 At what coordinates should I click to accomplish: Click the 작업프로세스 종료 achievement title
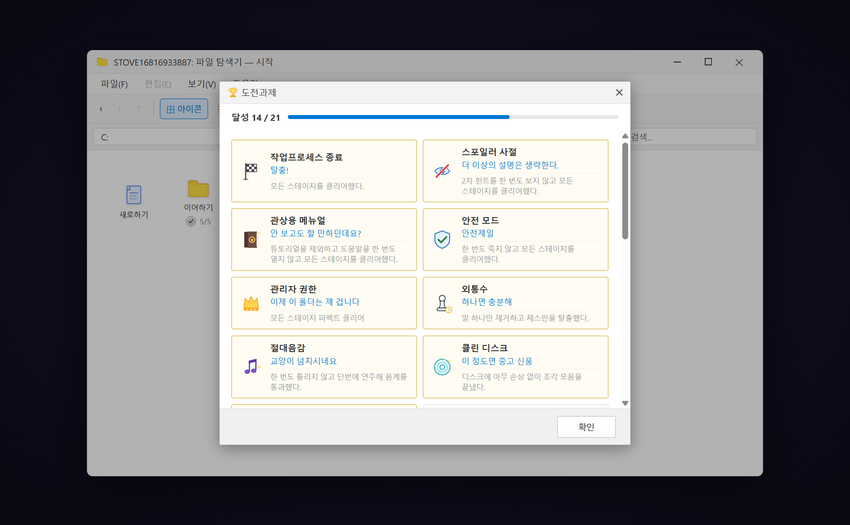point(306,157)
